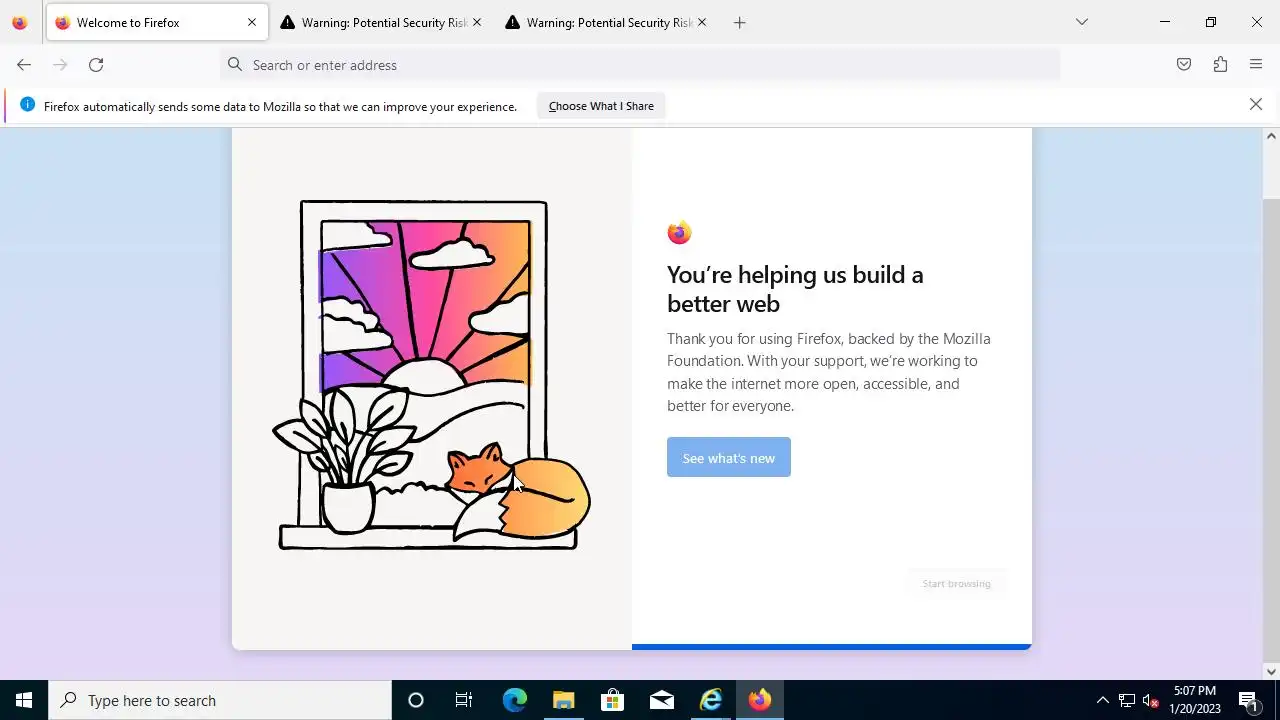Show hidden system tray icons
Image resolution: width=1280 pixels, height=720 pixels.
[x=1103, y=700]
